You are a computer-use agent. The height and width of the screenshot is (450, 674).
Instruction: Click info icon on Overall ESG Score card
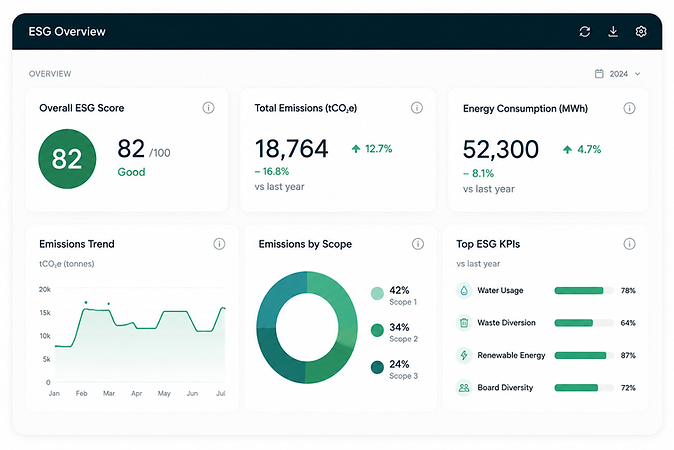pyautogui.click(x=208, y=107)
